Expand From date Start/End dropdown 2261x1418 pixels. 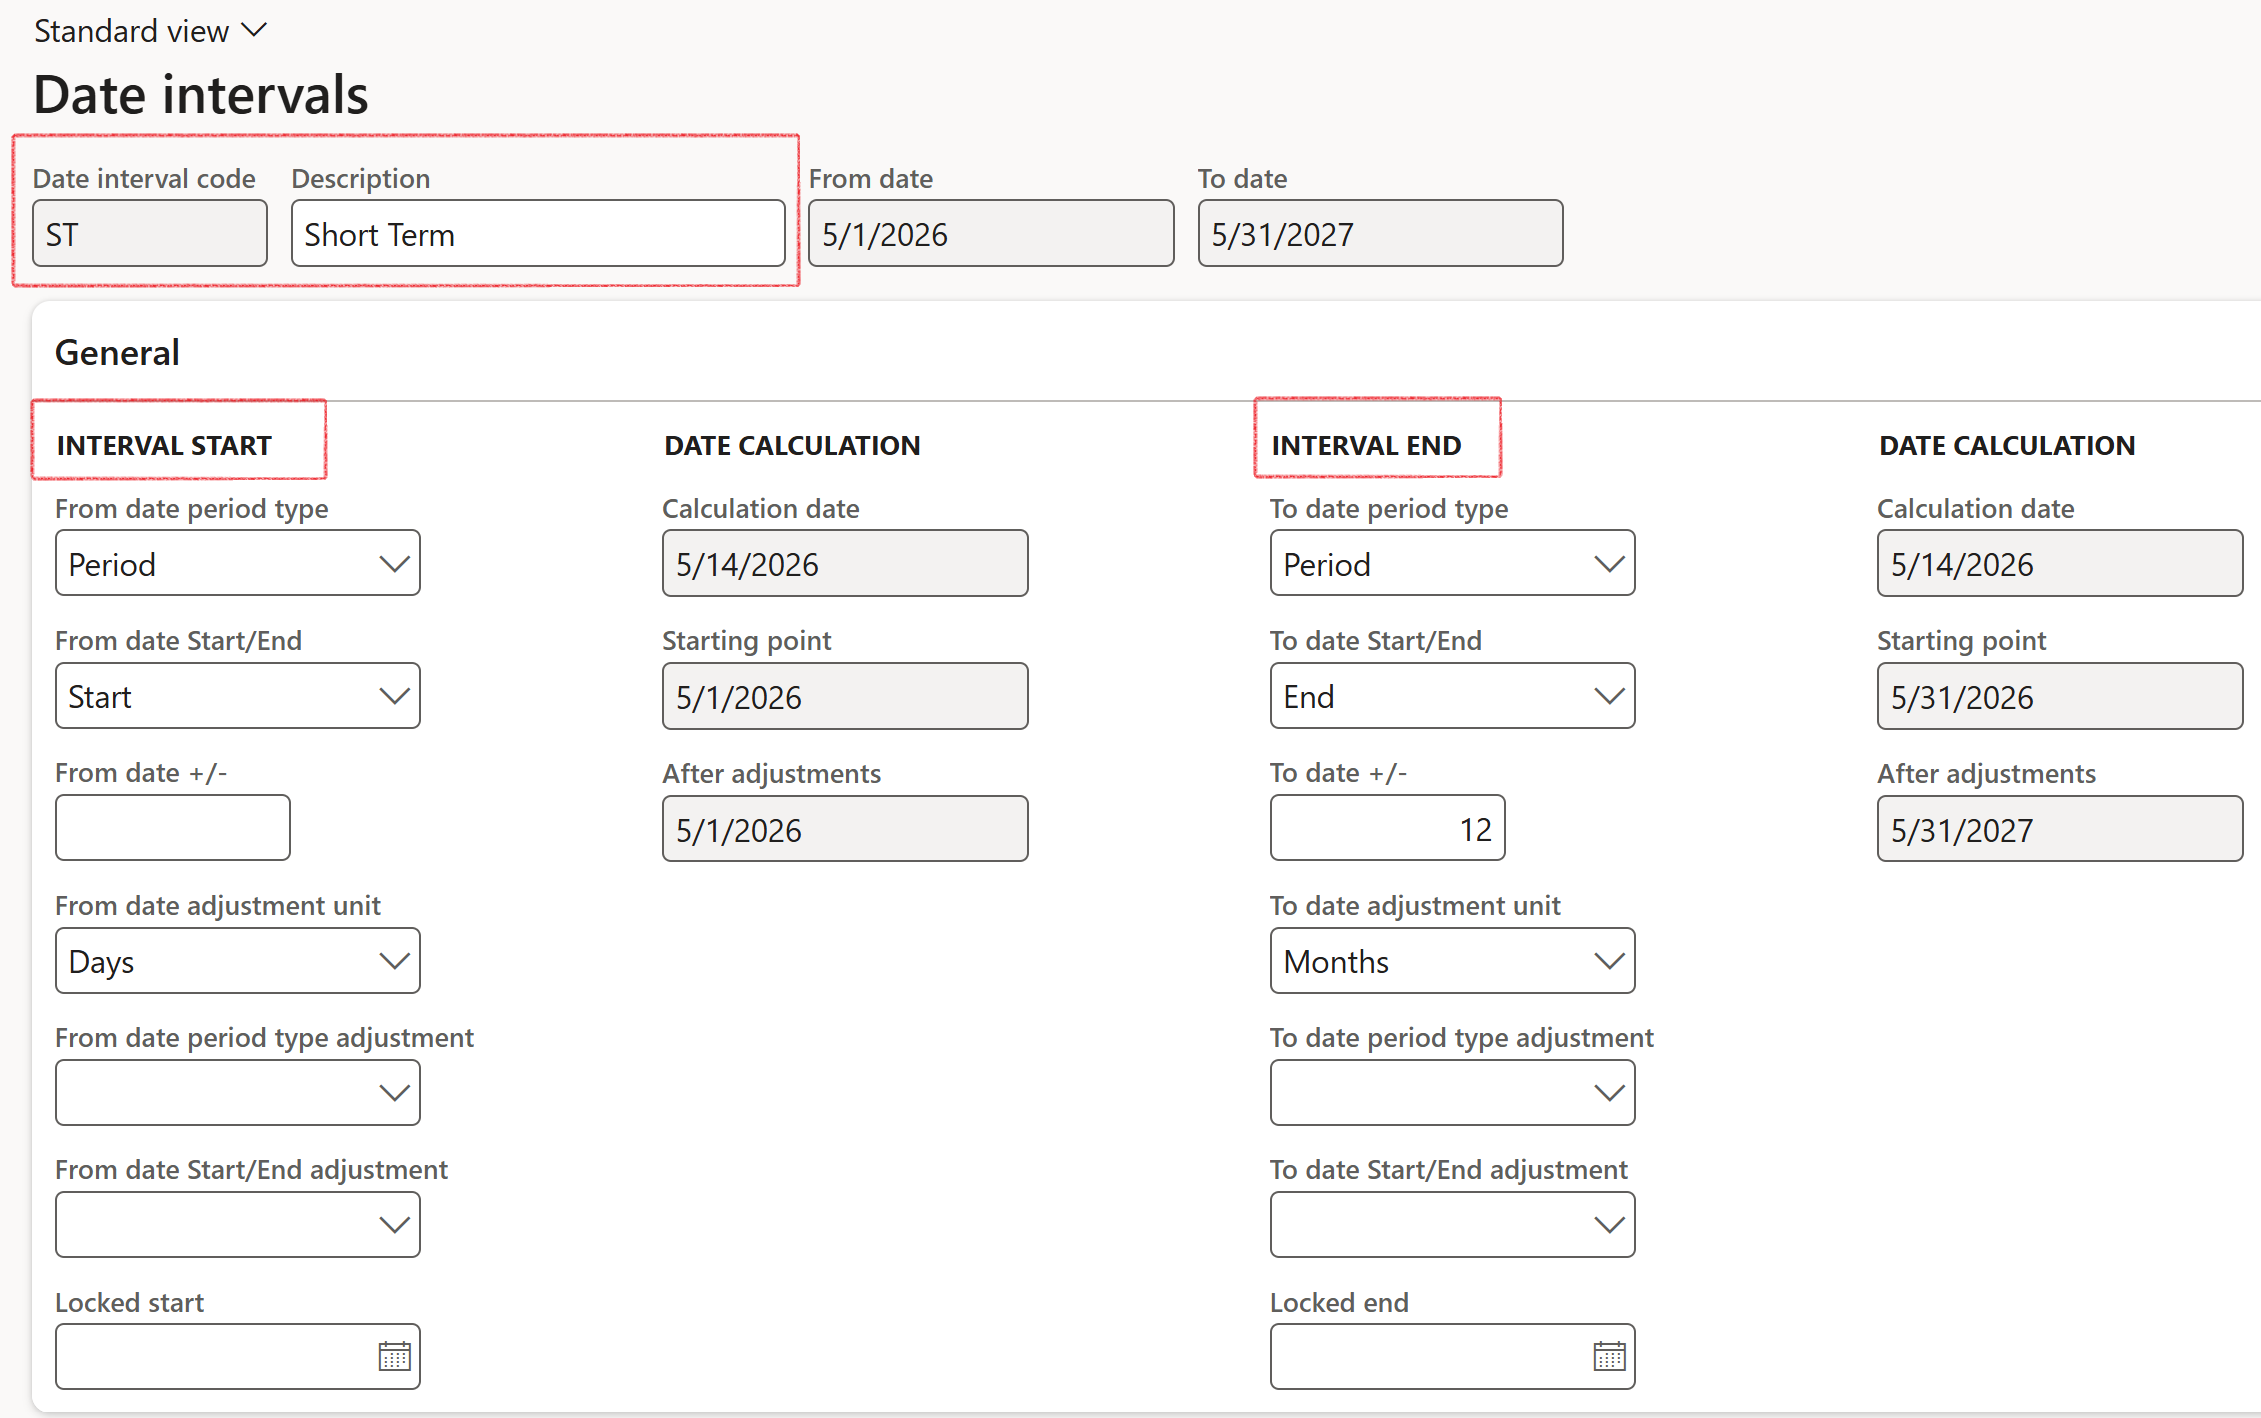pyautogui.click(x=238, y=695)
